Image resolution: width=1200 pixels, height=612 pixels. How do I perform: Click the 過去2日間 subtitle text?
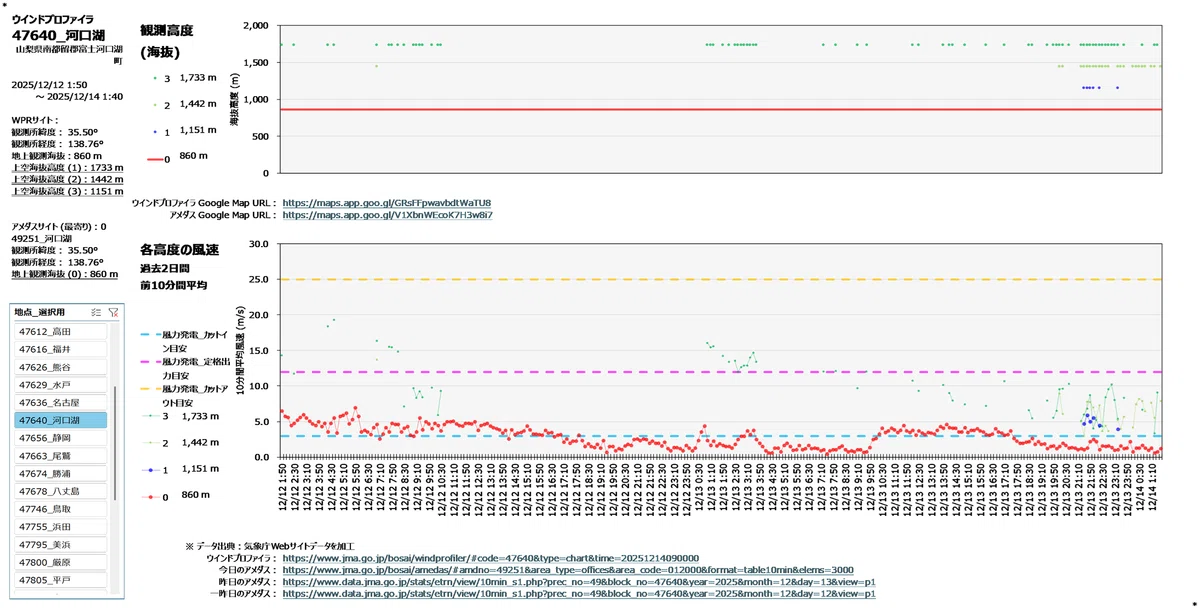click(x=164, y=269)
